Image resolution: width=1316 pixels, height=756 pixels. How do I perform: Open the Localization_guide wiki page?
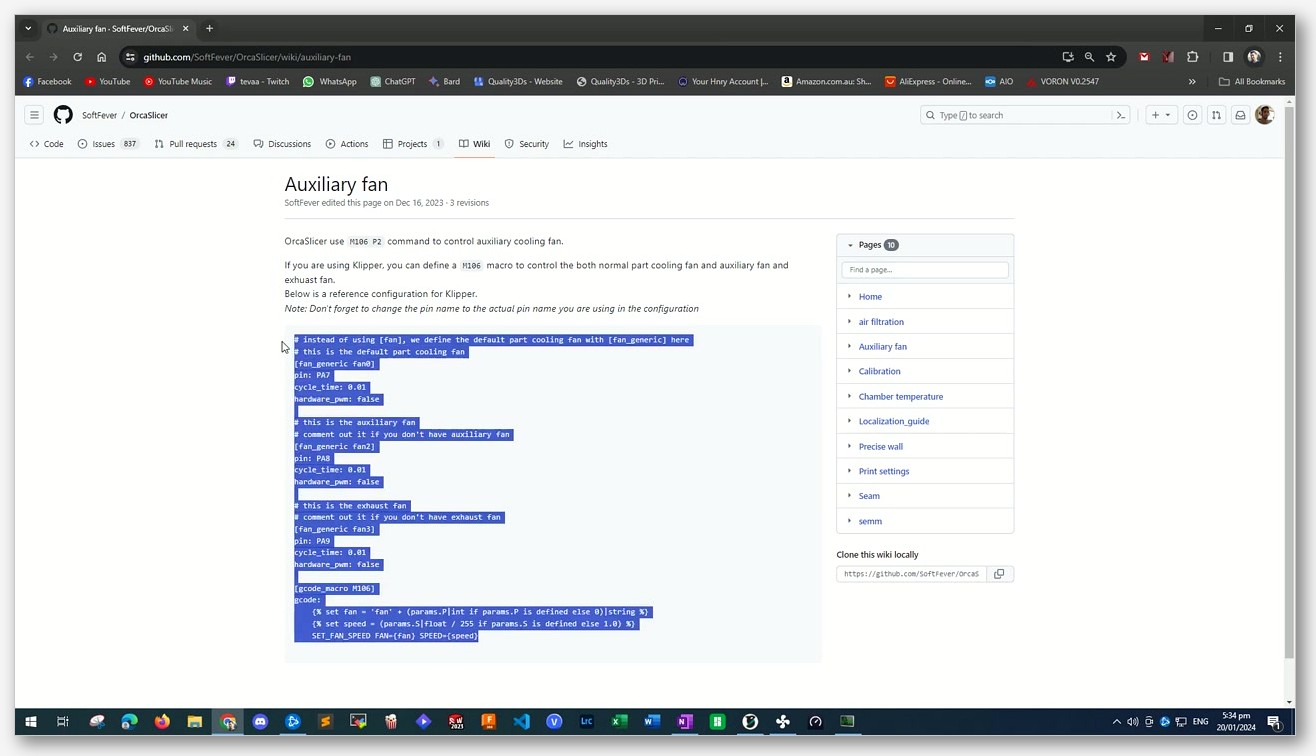(x=894, y=421)
